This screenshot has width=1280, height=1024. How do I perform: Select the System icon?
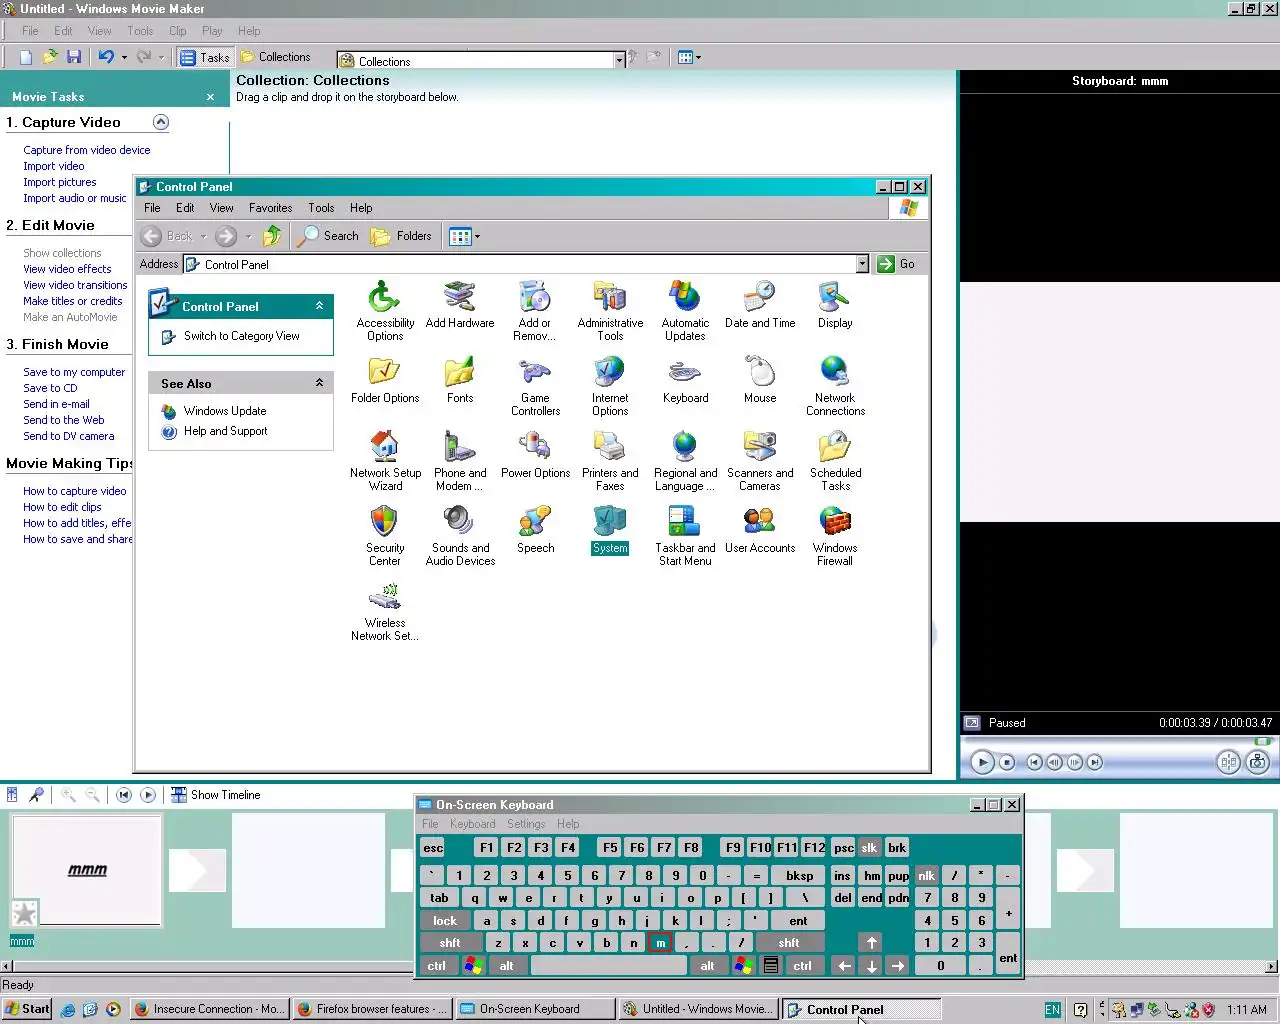610,530
